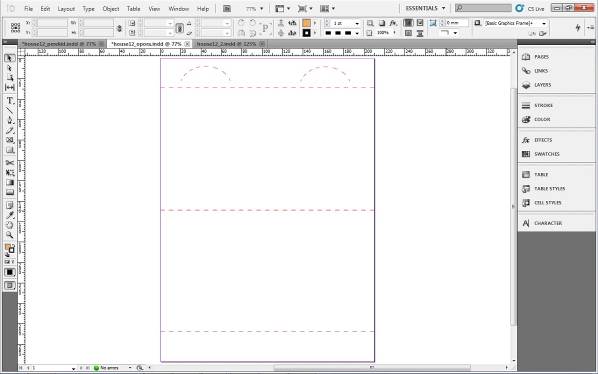The width and height of the screenshot is (598, 374).
Task: Select the Gradient Swatch tool
Action: pyautogui.click(x=10, y=182)
